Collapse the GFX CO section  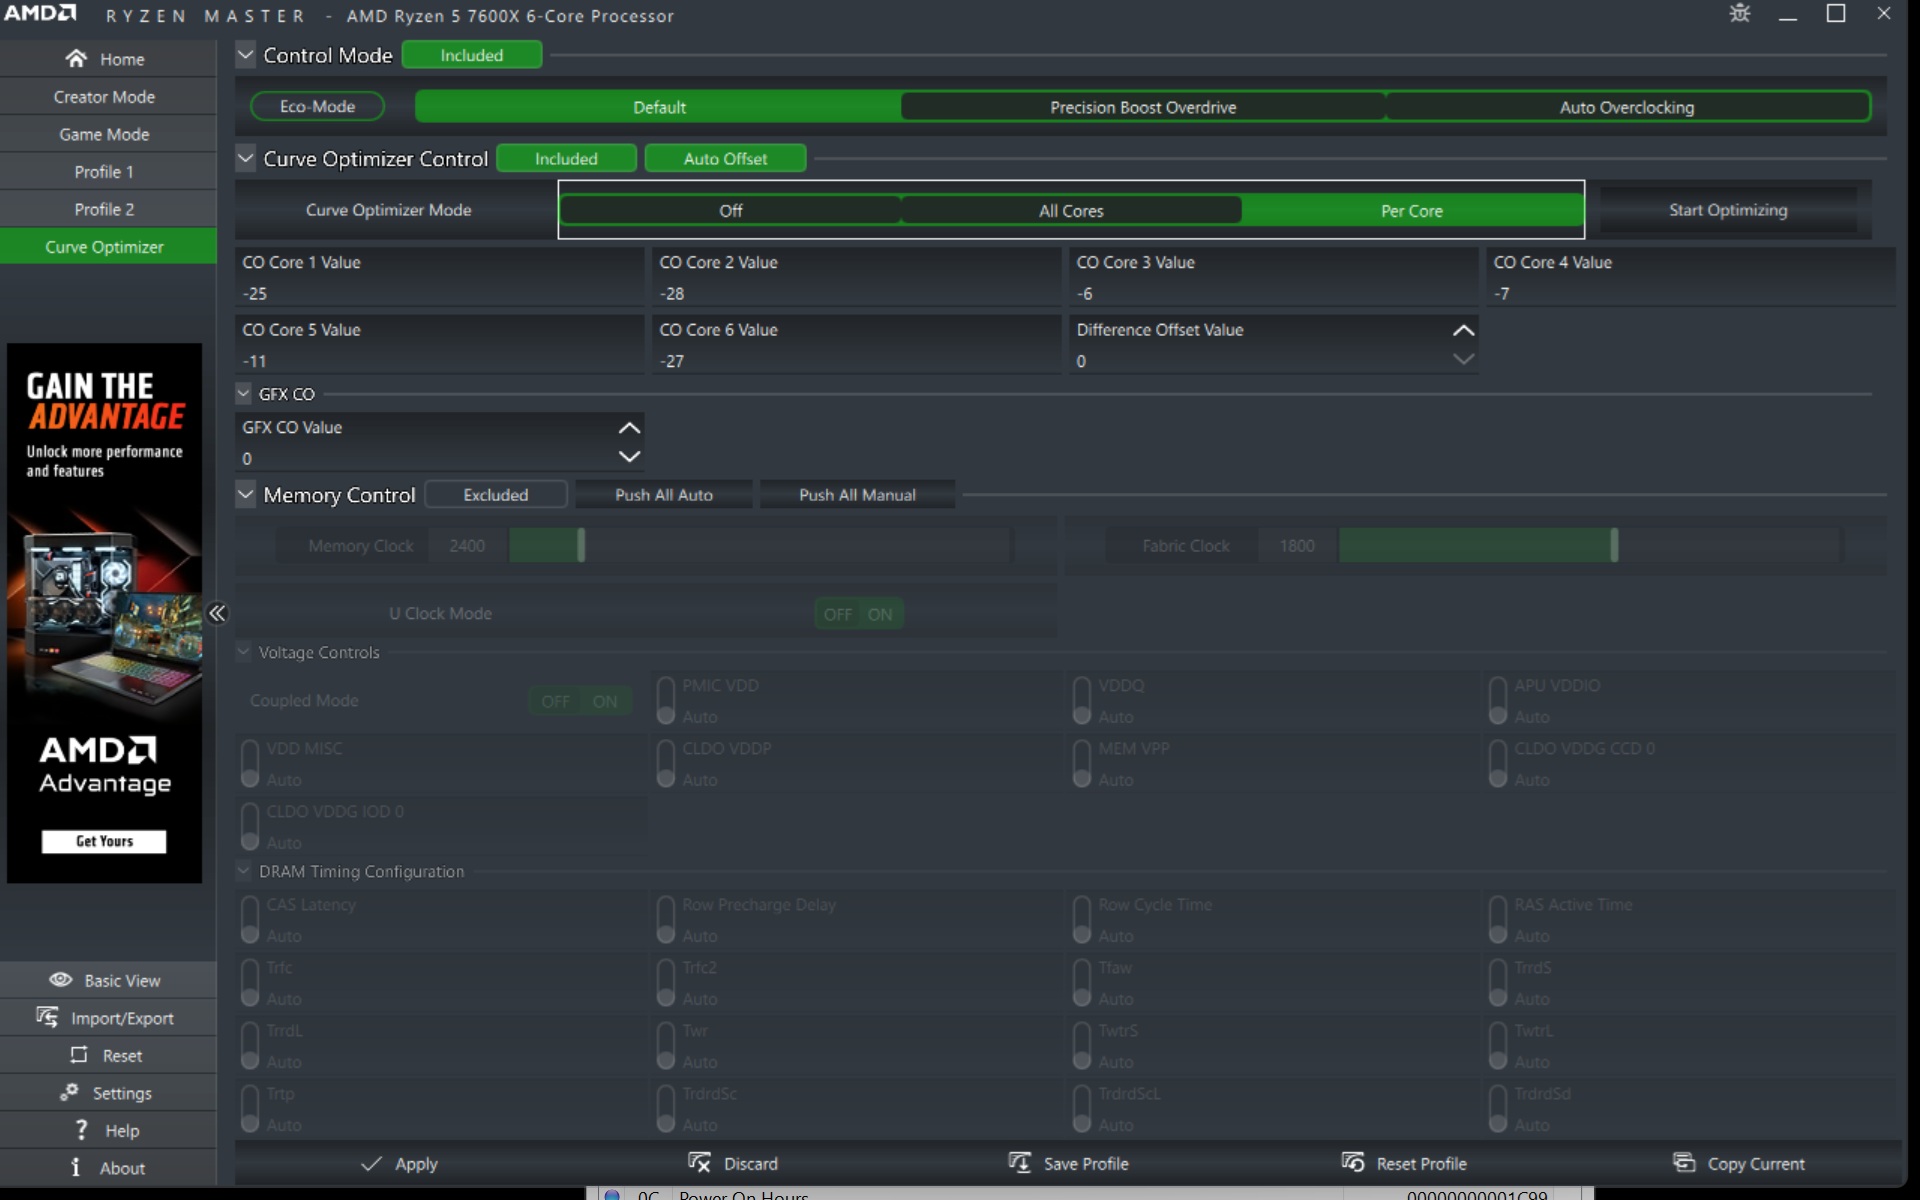coord(243,394)
